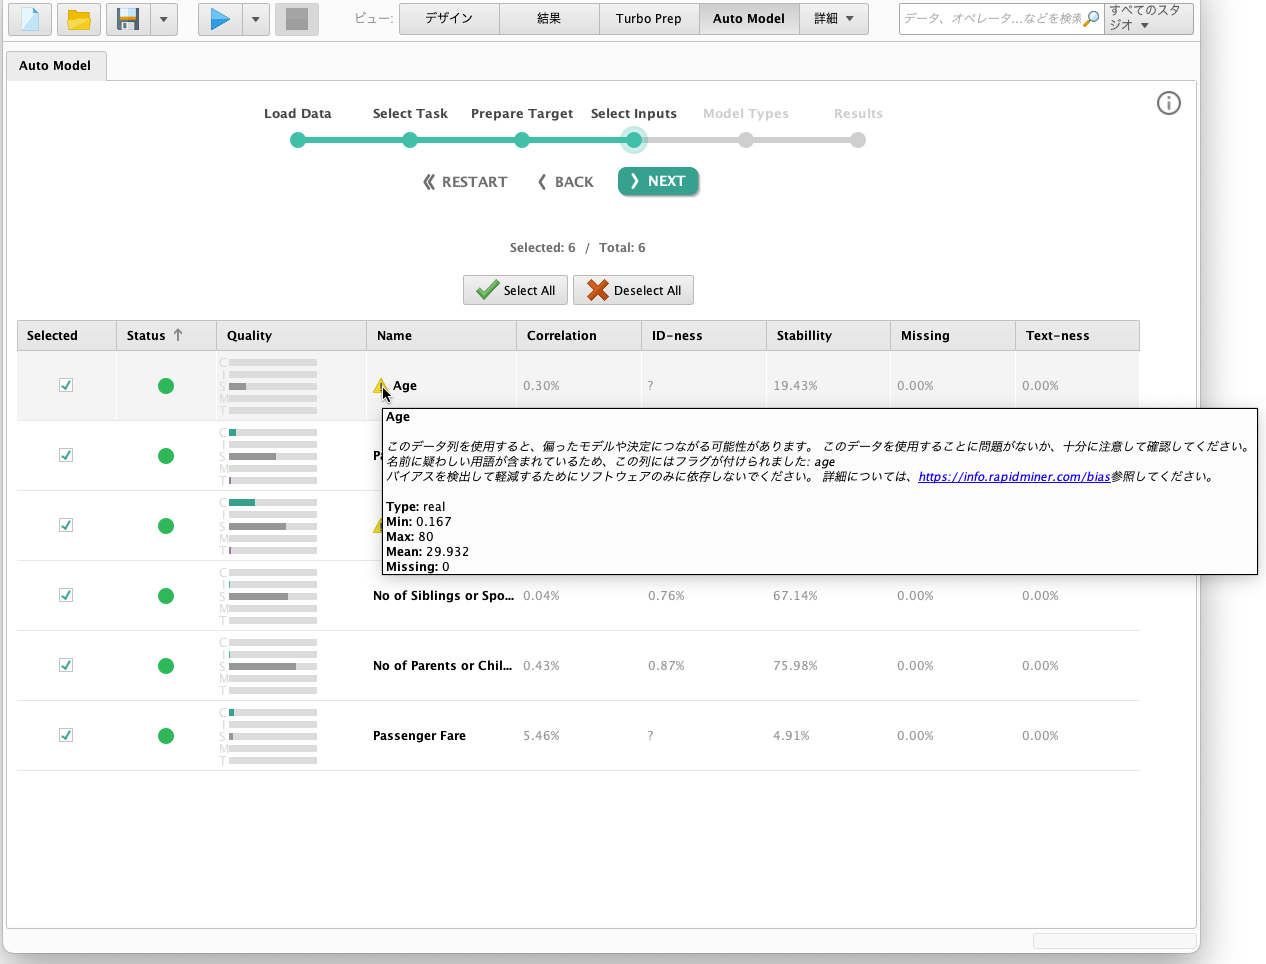Click the No of Parents or Chil... name
Viewport: 1266px width, 964px height.
point(442,666)
